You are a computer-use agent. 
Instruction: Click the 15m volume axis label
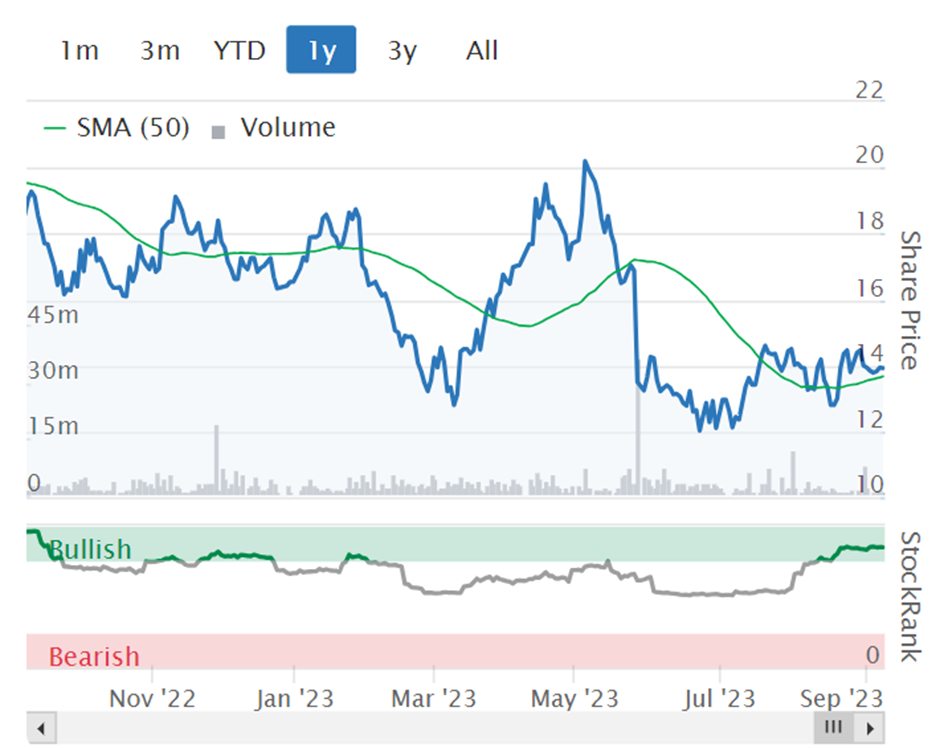(x=53, y=426)
